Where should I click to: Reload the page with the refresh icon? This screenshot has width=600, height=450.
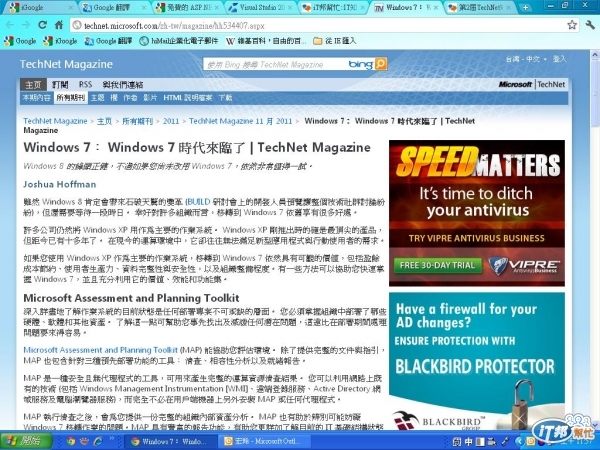[42, 25]
